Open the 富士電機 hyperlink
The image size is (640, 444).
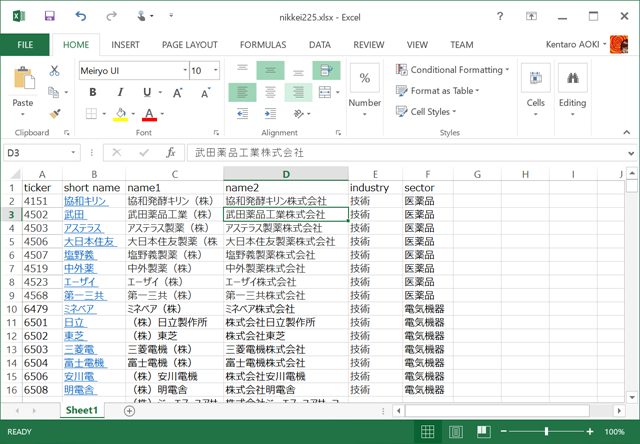pos(84,363)
